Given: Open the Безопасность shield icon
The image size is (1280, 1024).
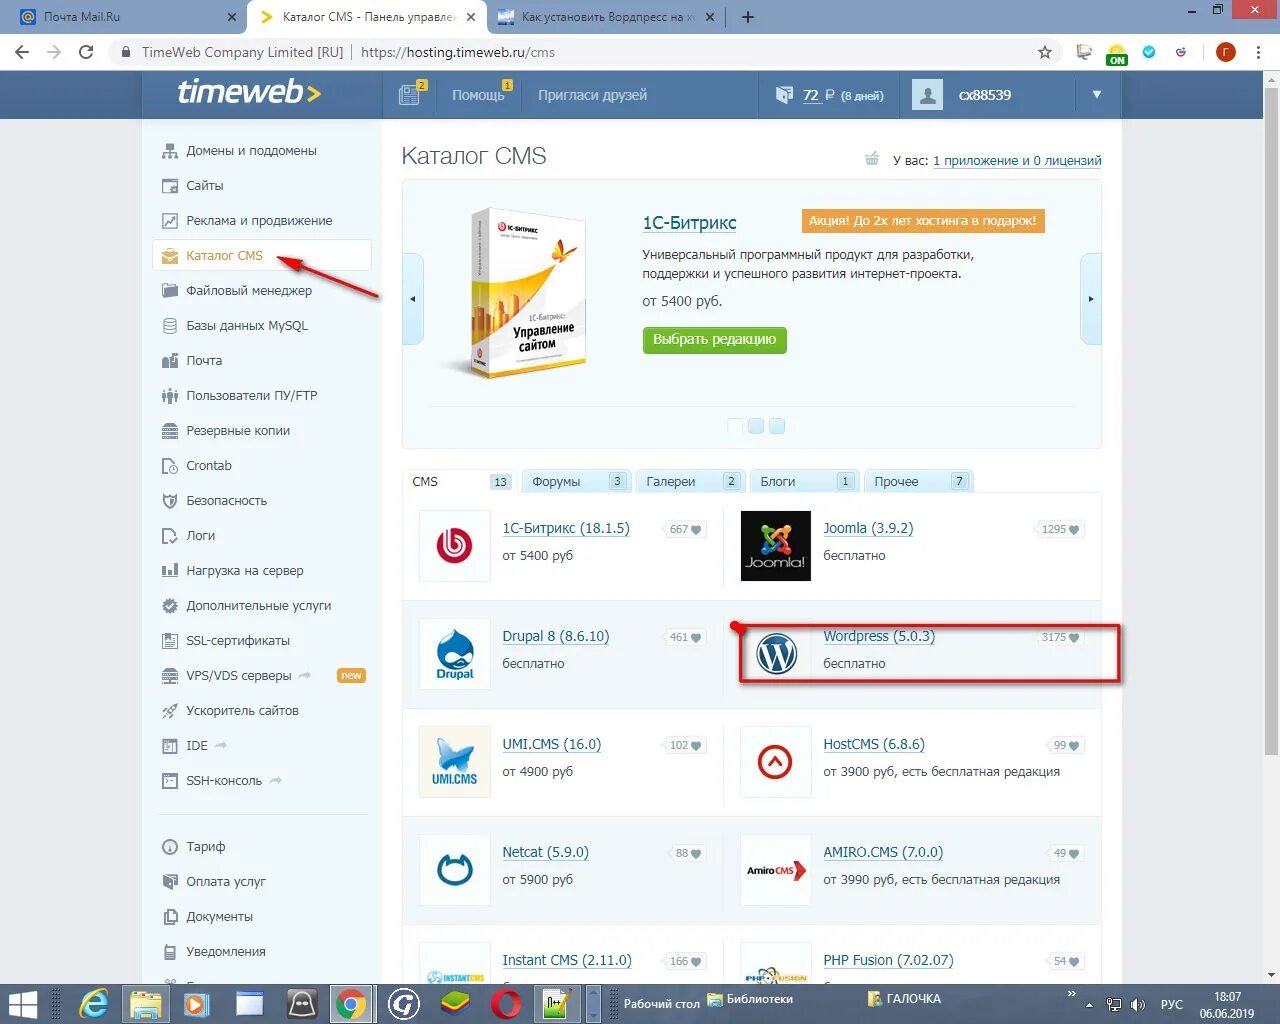Looking at the screenshot, I should pos(170,501).
